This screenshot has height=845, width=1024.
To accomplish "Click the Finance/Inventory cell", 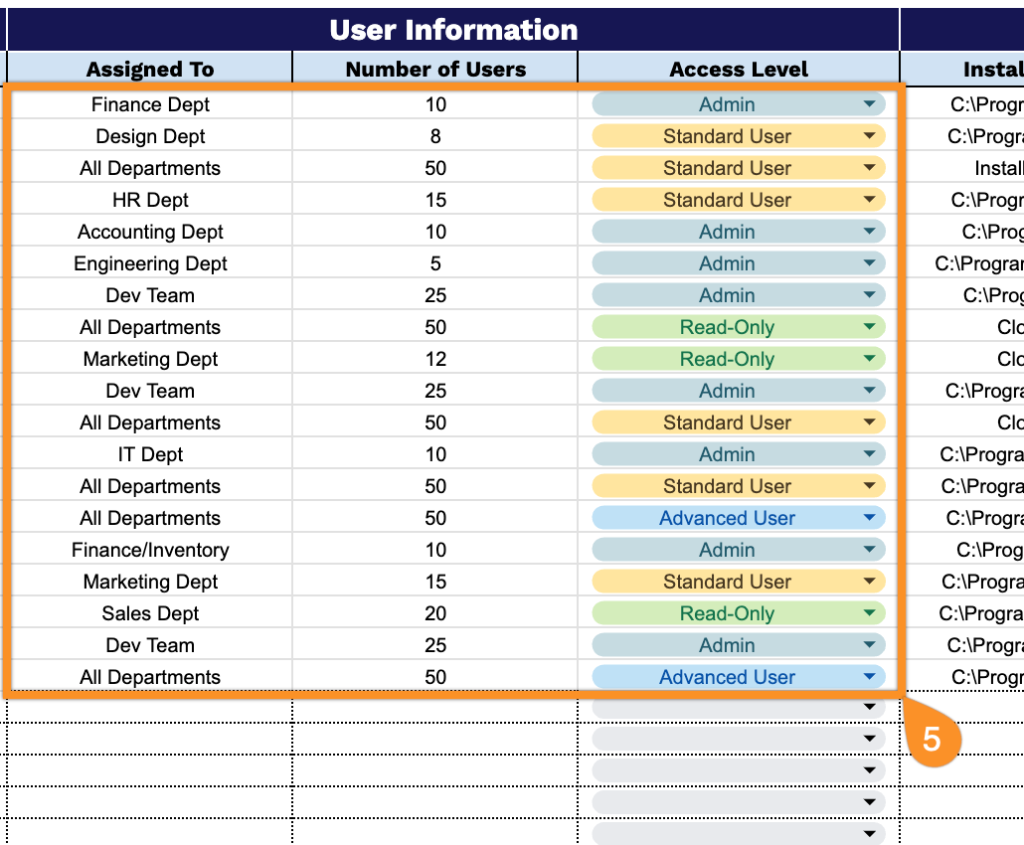I will tap(150, 550).
